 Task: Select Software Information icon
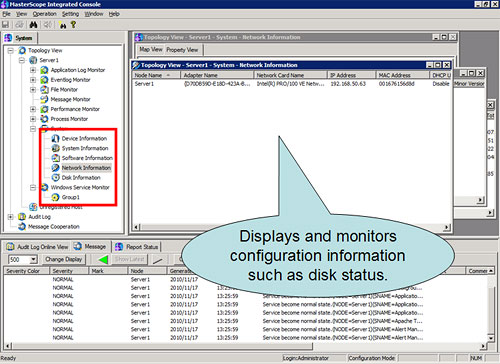click(x=55, y=158)
